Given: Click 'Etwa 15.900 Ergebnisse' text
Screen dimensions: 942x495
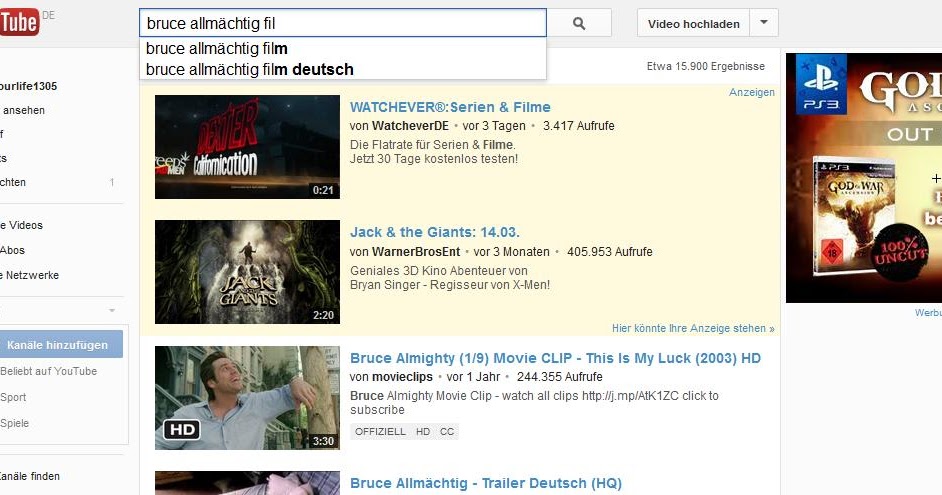Looking at the screenshot, I should click(705, 66).
